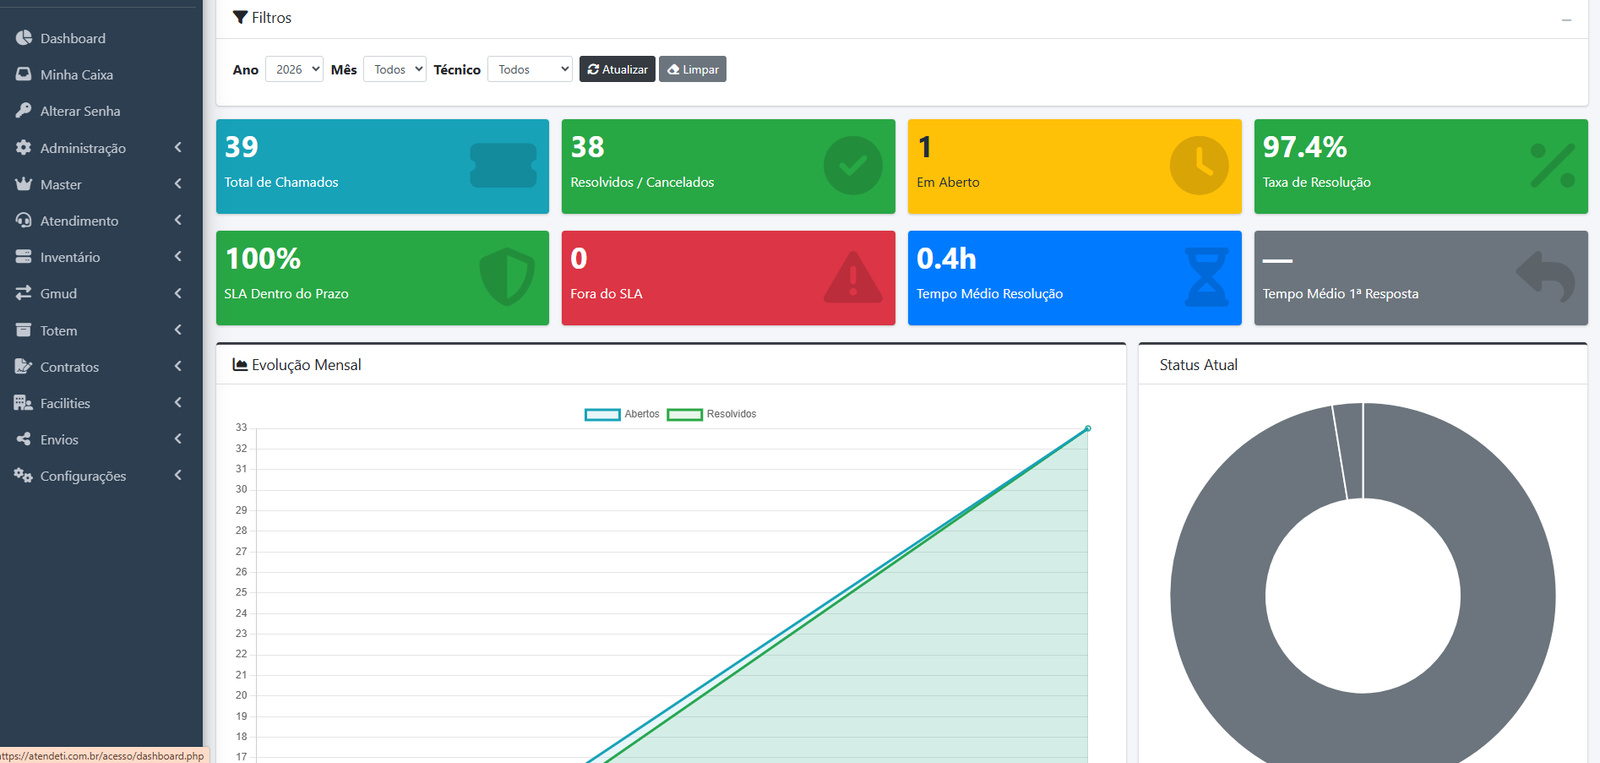Click the Envios share icon
The height and width of the screenshot is (763, 1600).
click(24, 439)
